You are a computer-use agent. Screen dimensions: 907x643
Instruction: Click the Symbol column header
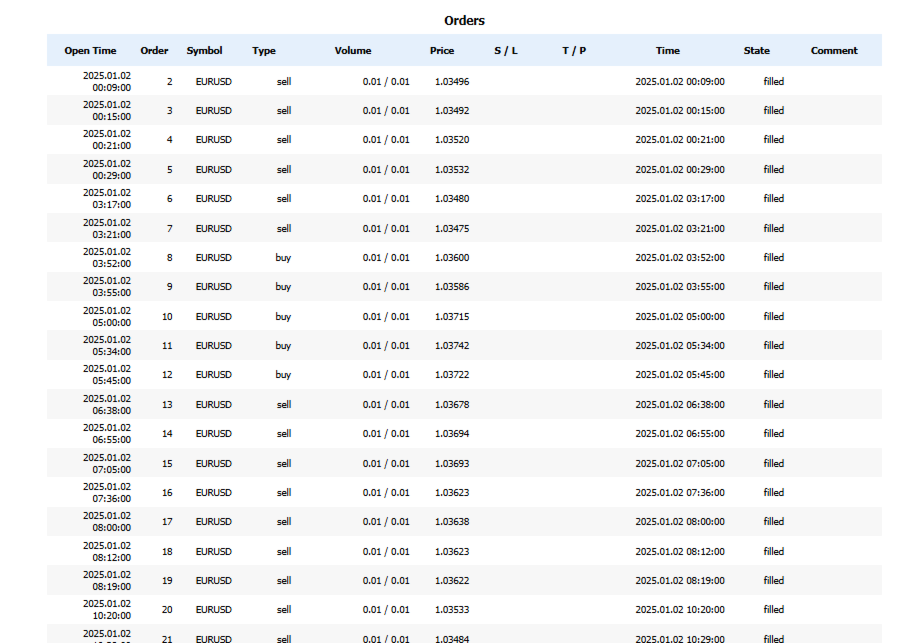click(x=204, y=50)
